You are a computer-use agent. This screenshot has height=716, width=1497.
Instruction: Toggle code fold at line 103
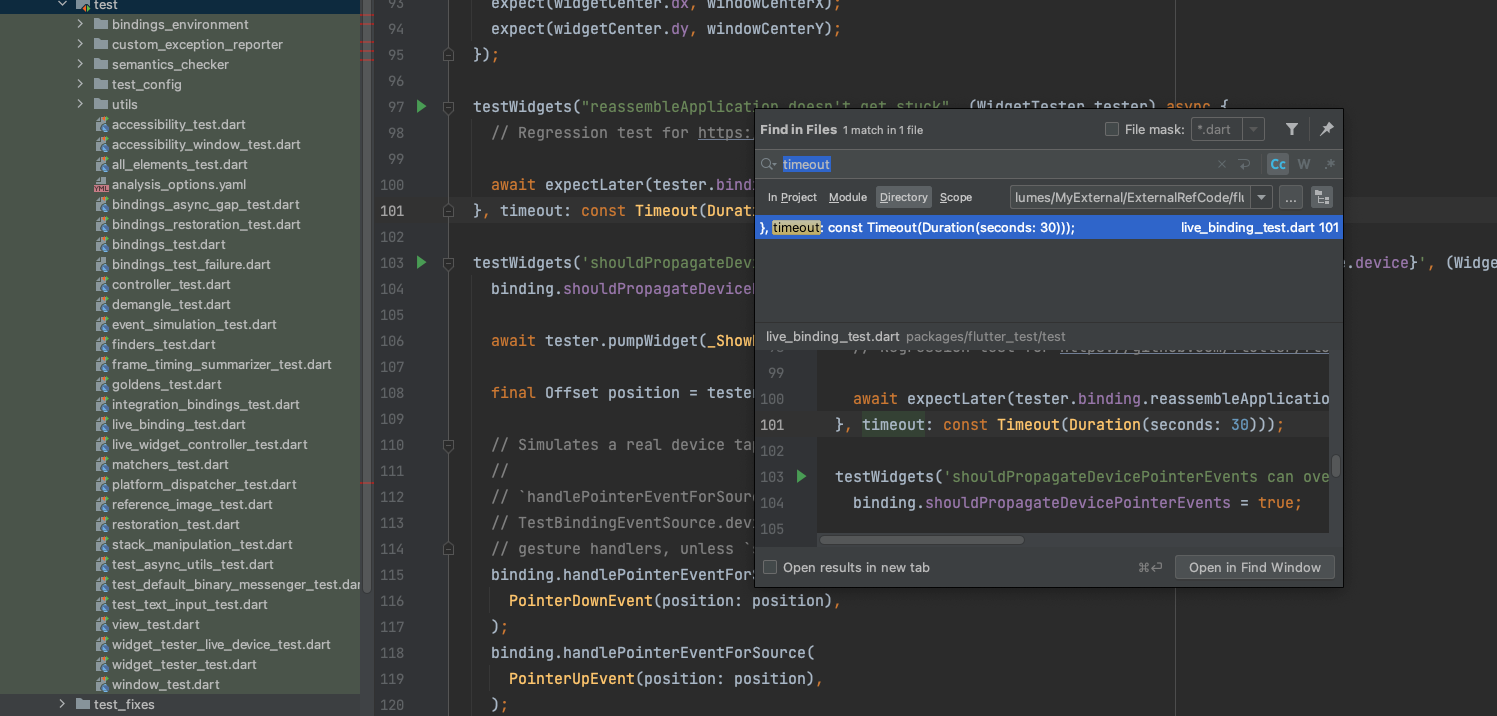pos(448,262)
